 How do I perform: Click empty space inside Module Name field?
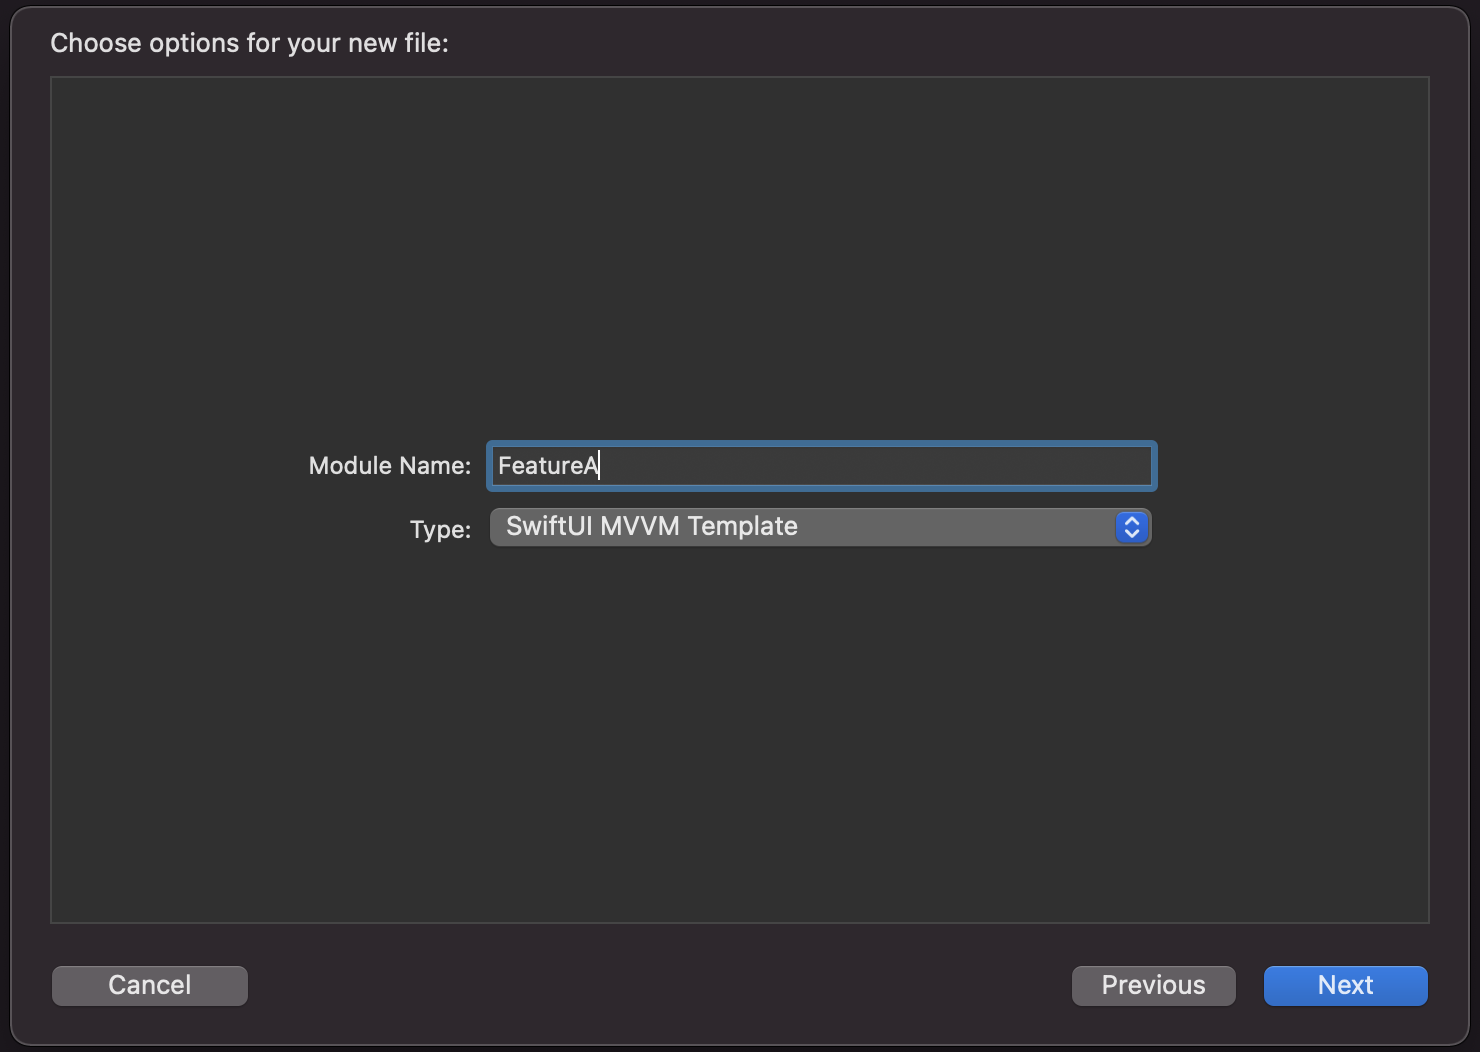(900, 466)
